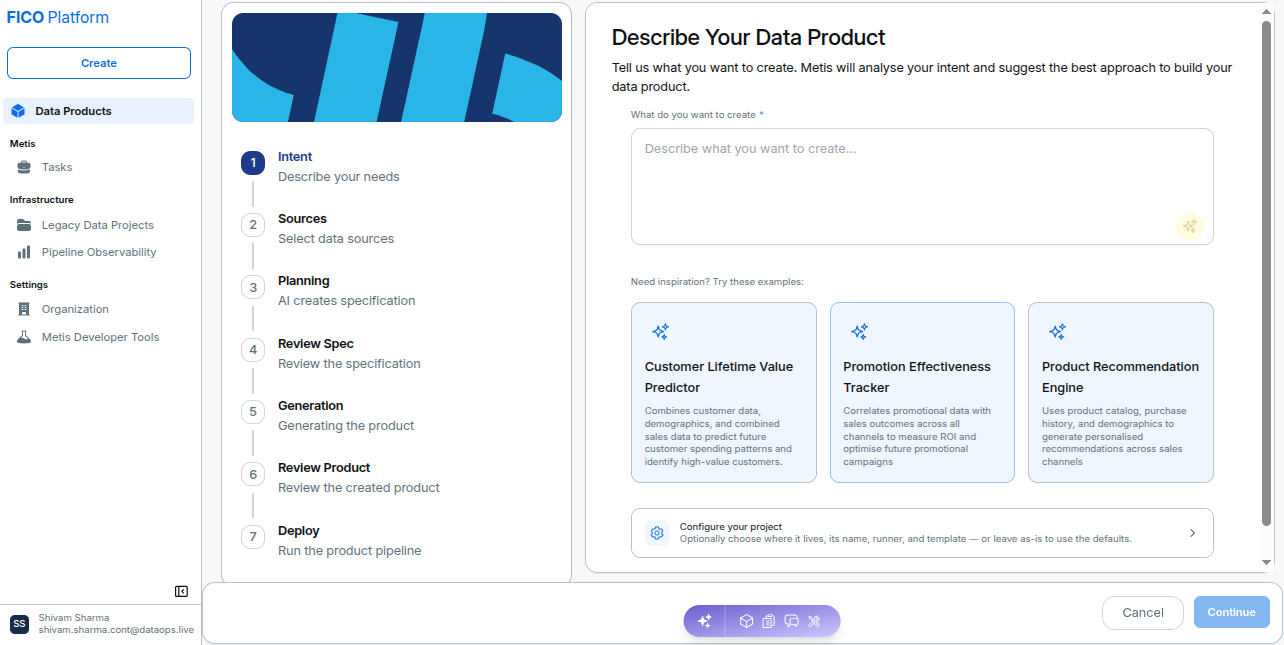Click step 5 Generation circle
Viewport: 1284px width, 645px height.
pyautogui.click(x=253, y=412)
